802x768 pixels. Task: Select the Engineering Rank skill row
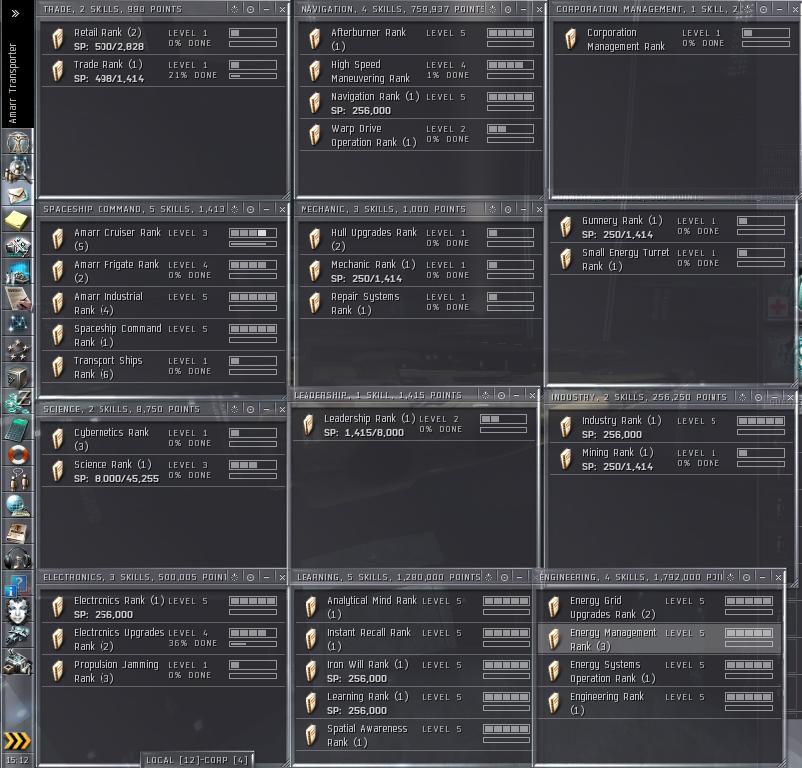coord(660,703)
